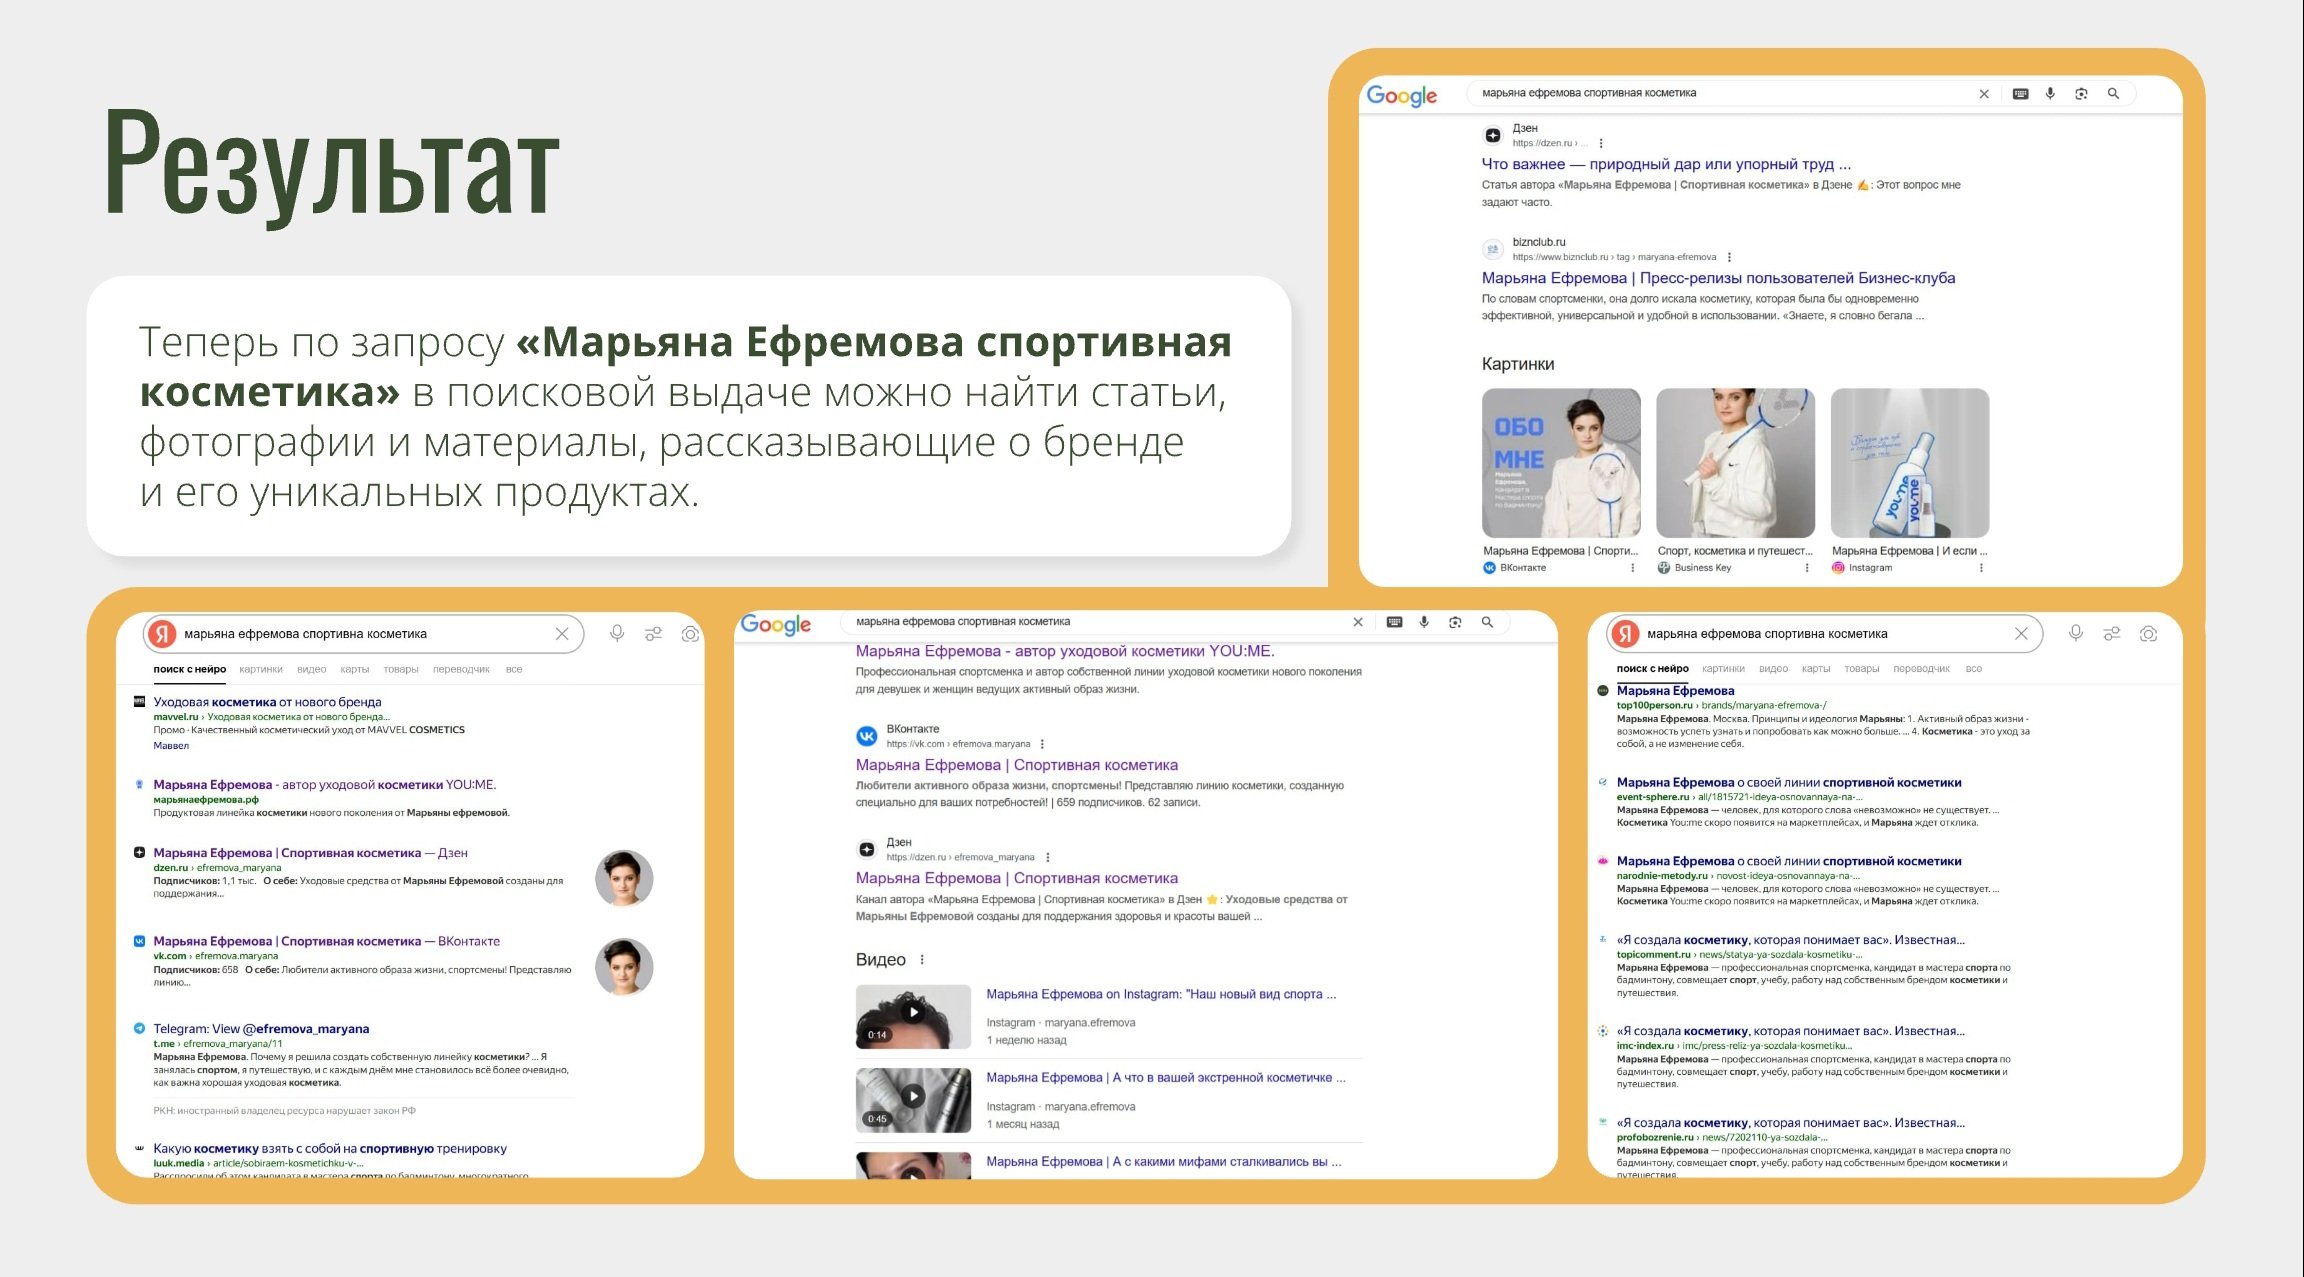The image size is (2304, 1277).
Task: Open three-dot menu next to bizनclub.ru result
Action: pyautogui.click(x=1729, y=257)
